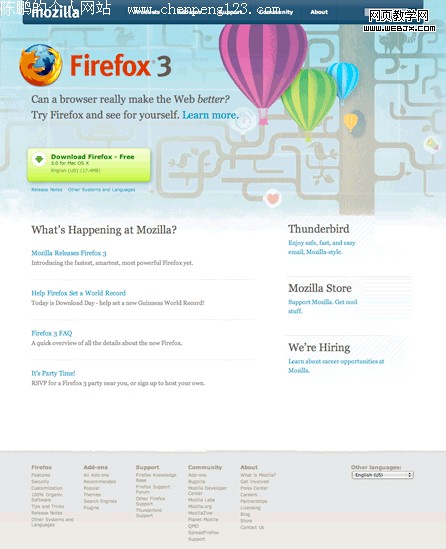
Task: Open Help Firefox Set a World Record
Action: [x=78, y=293]
